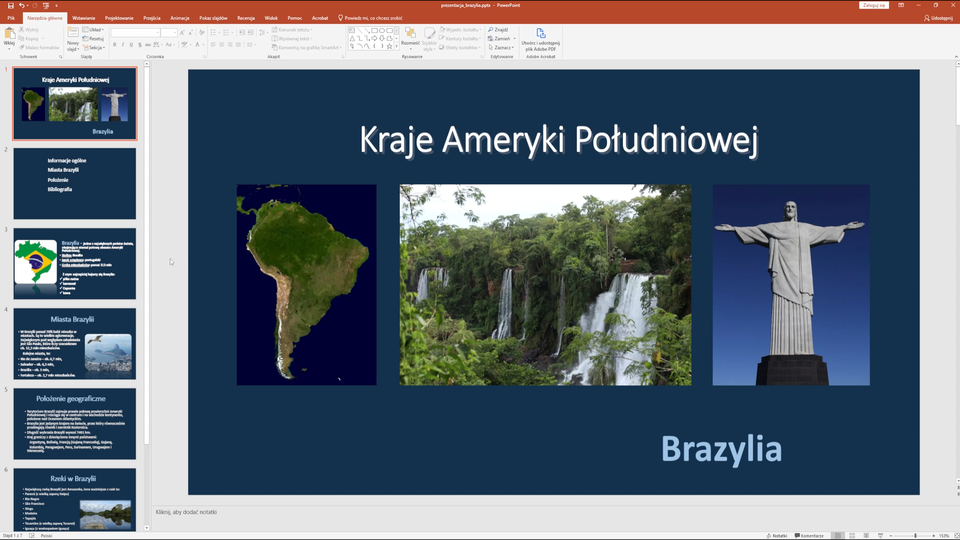Switch to the Animacje tab
960x540 pixels.
180,18
